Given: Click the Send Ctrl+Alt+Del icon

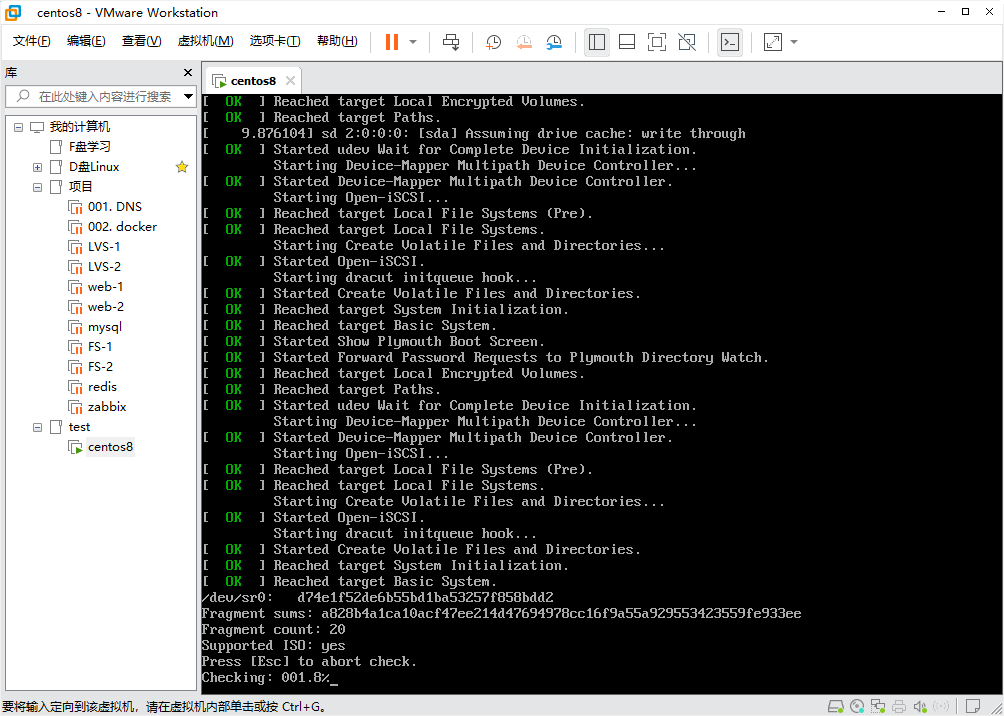Looking at the screenshot, I should click(x=451, y=42).
